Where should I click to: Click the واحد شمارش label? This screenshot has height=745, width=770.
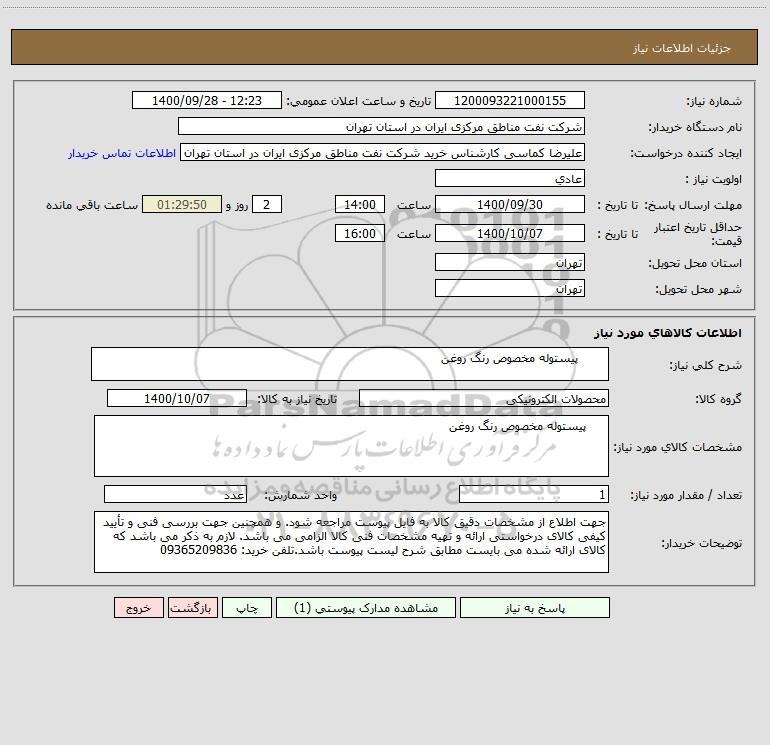301,496
